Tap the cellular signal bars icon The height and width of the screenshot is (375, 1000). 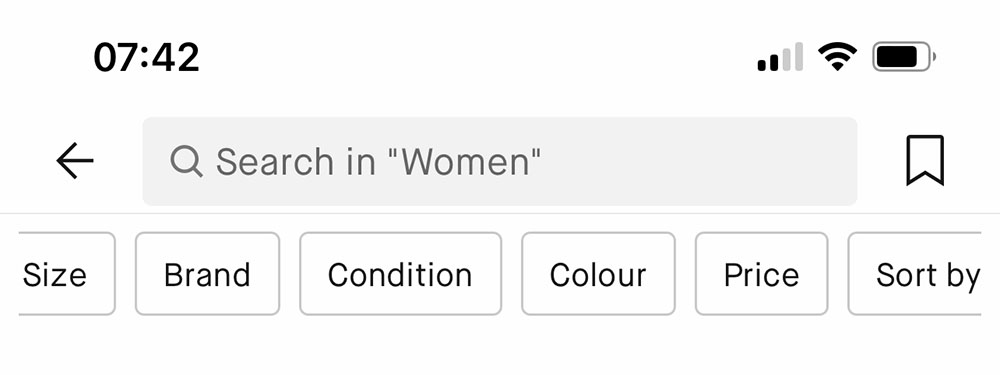[x=780, y=57]
